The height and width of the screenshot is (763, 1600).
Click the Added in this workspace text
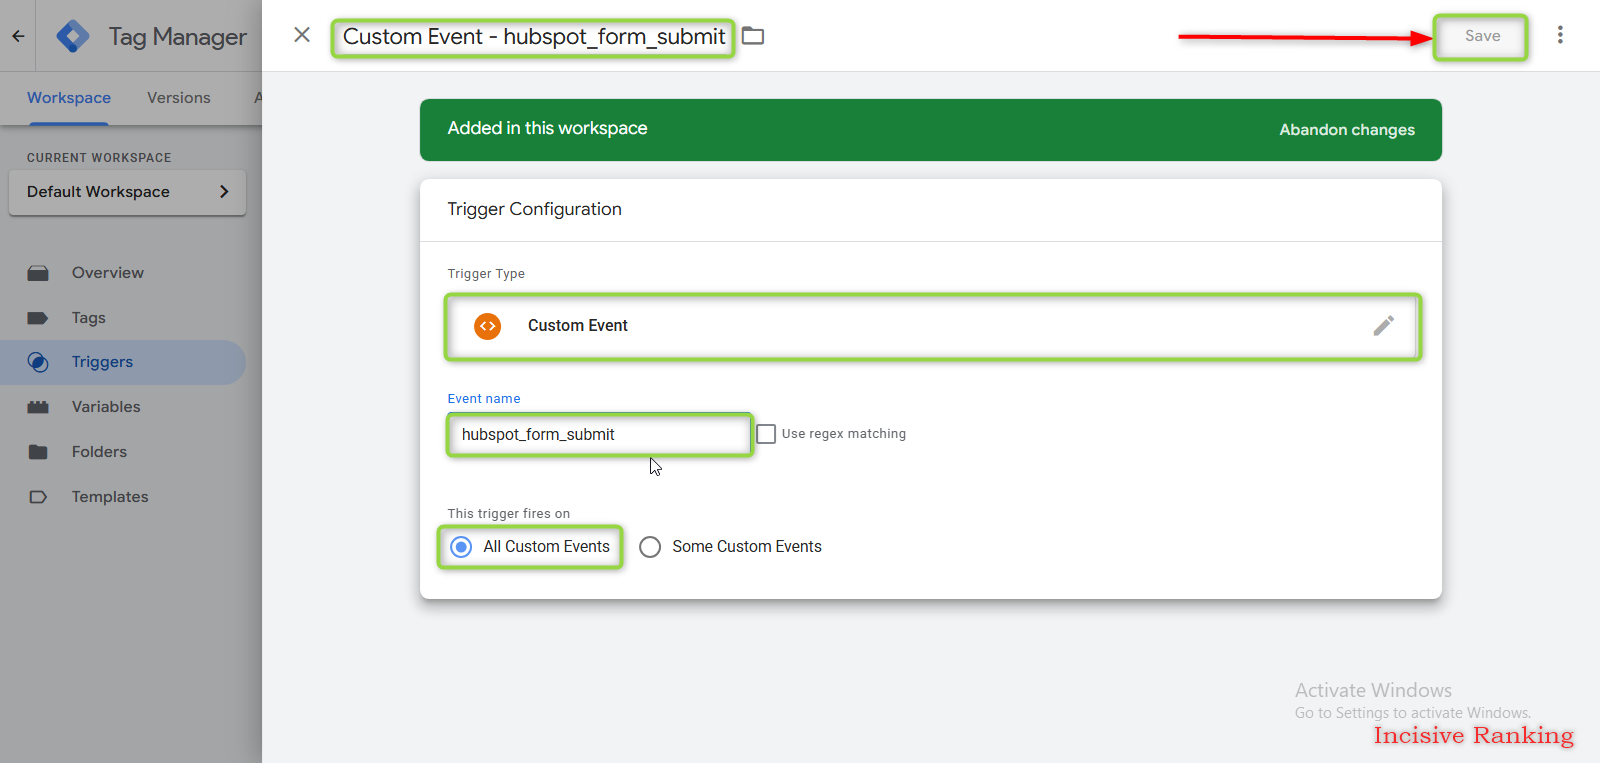(547, 128)
